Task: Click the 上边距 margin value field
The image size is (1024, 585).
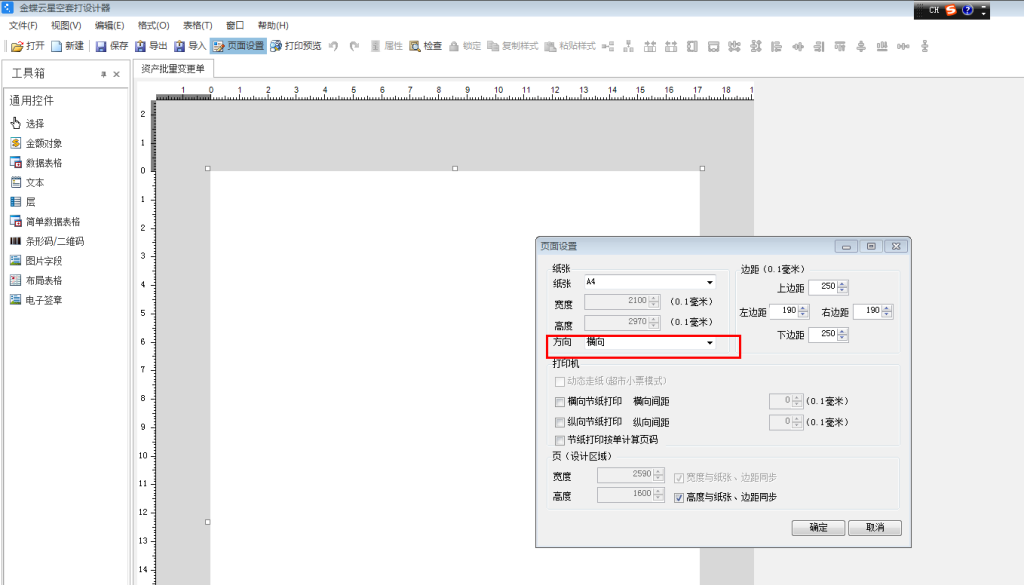Action: (822, 287)
